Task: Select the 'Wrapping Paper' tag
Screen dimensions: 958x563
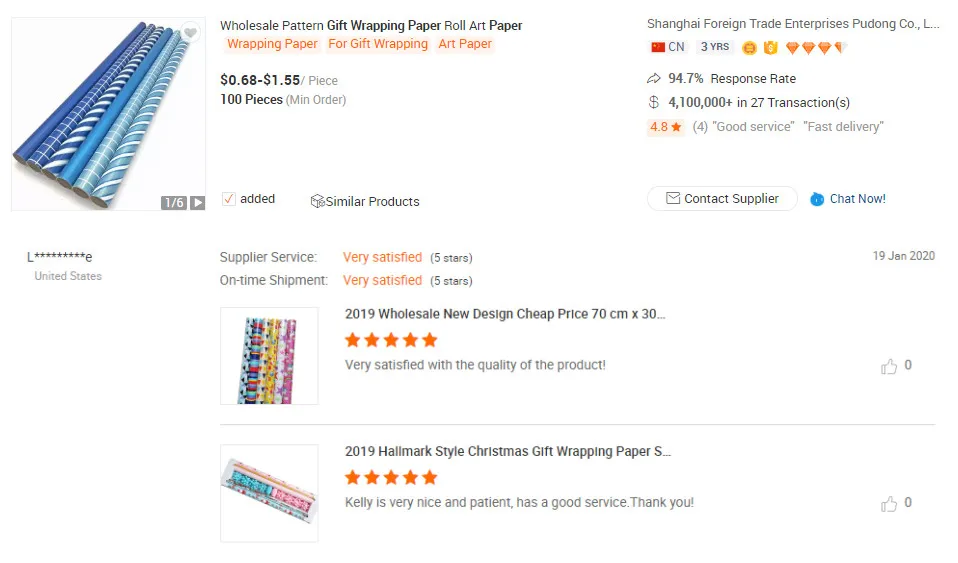Action: (272, 44)
